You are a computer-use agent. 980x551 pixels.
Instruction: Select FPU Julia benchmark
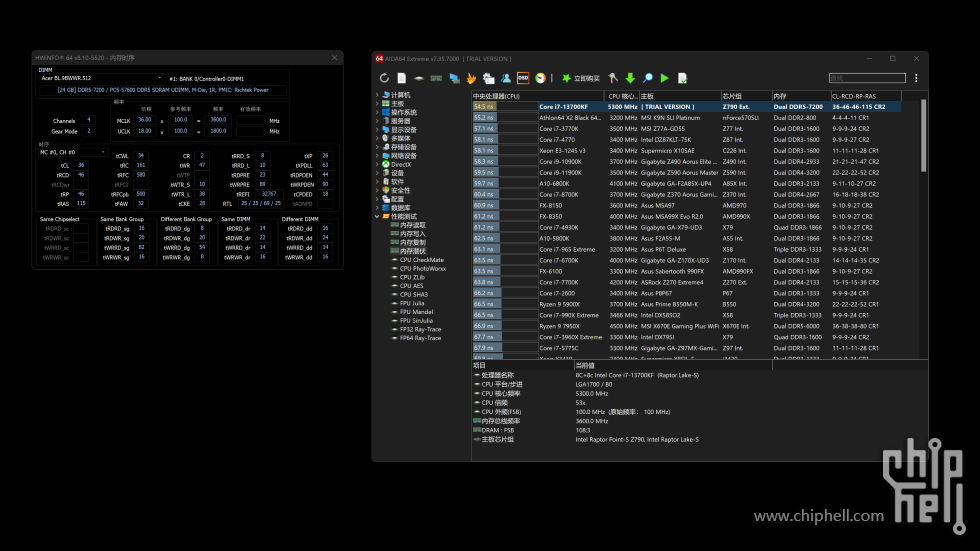412,303
